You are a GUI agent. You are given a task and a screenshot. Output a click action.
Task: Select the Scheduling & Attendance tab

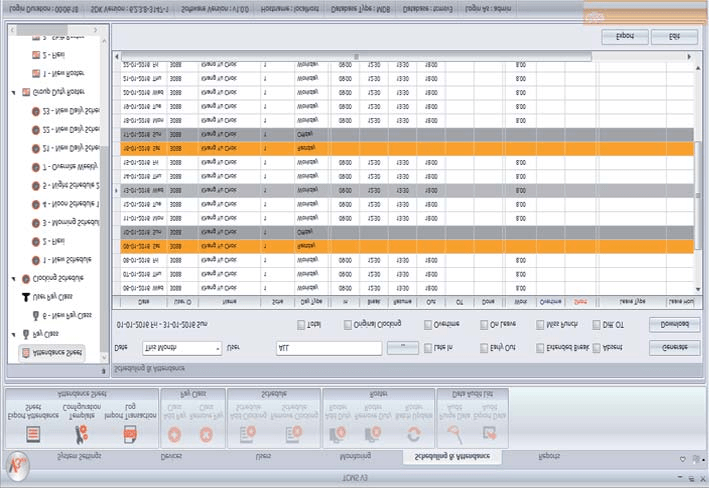(452, 456)
